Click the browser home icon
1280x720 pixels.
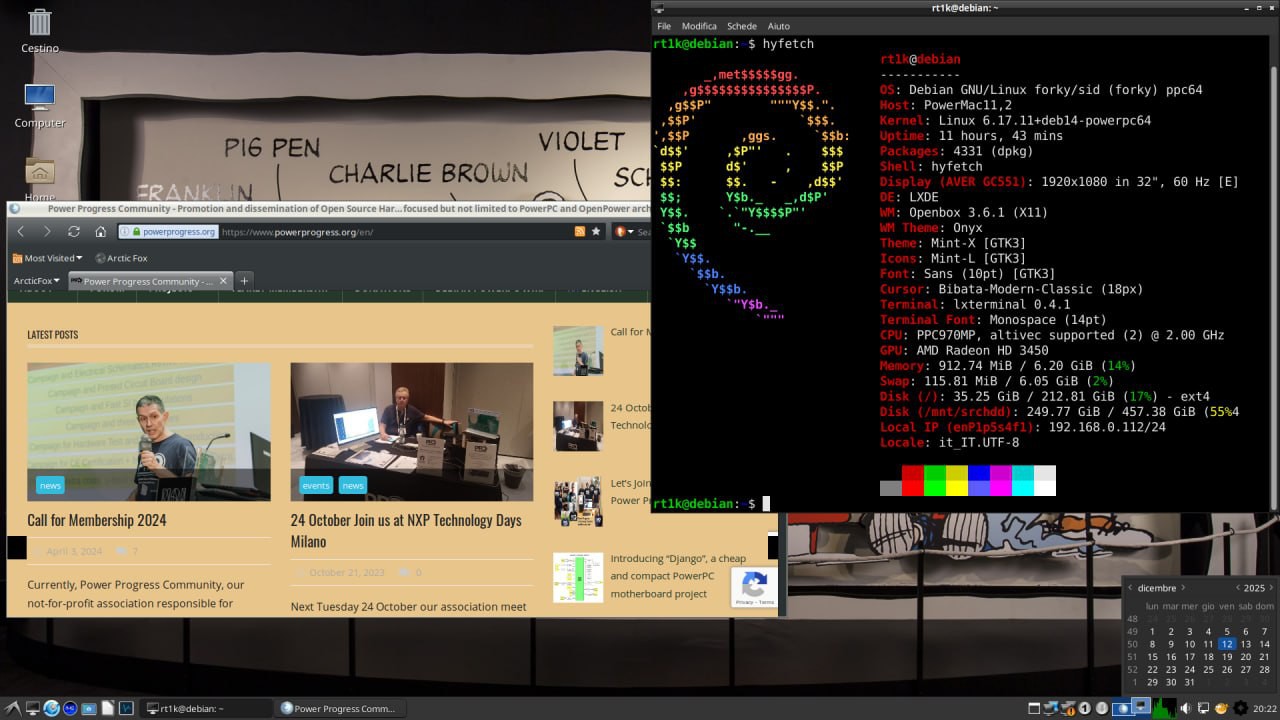[x=101, y=231]
